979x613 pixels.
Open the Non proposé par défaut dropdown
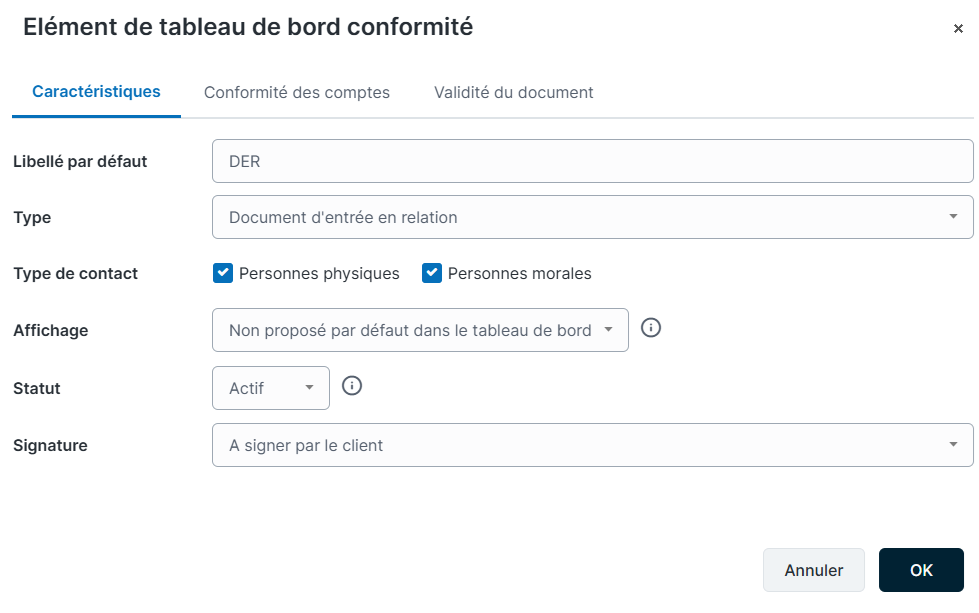(x=420, y=330)
